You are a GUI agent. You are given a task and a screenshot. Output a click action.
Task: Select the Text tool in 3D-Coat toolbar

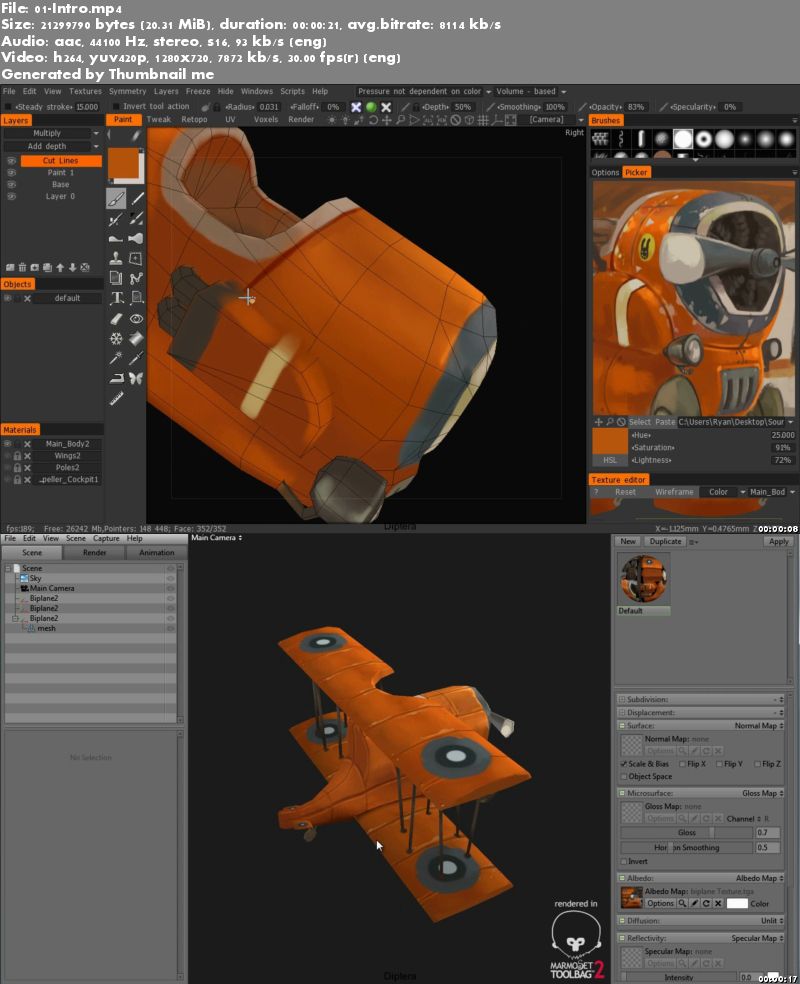pos(117,298)
